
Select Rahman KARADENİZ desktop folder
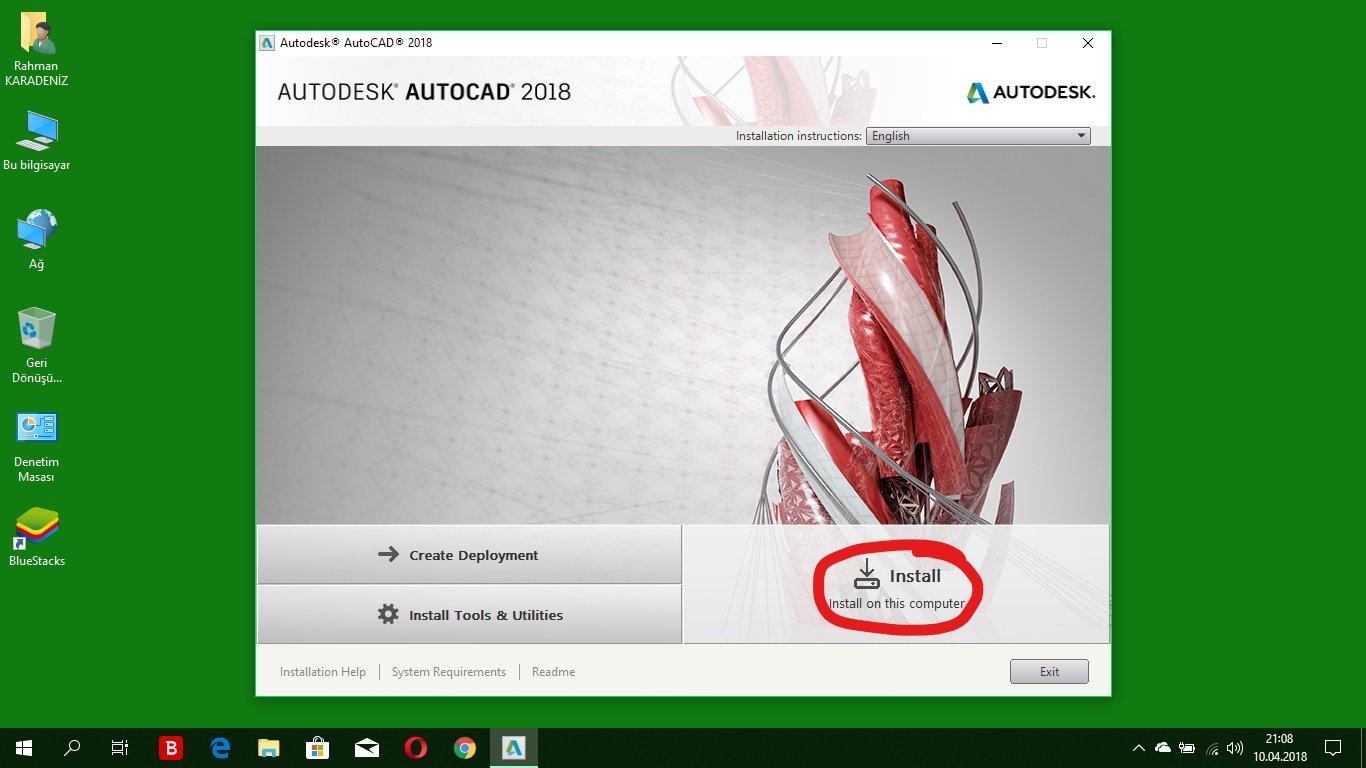(x=37, y=50)
